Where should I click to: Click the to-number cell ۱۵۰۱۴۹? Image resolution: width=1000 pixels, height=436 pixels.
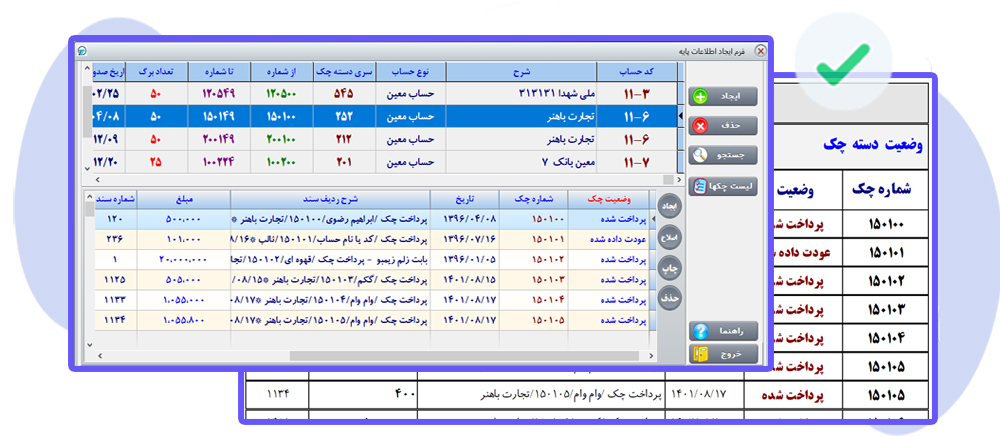(219, 117)
